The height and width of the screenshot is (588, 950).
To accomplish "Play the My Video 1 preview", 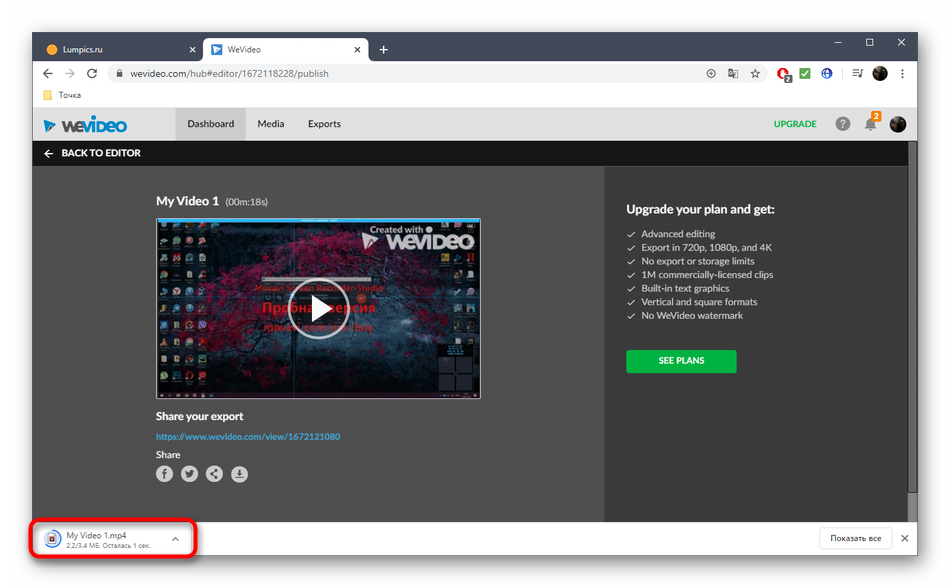I will point(318,308).
